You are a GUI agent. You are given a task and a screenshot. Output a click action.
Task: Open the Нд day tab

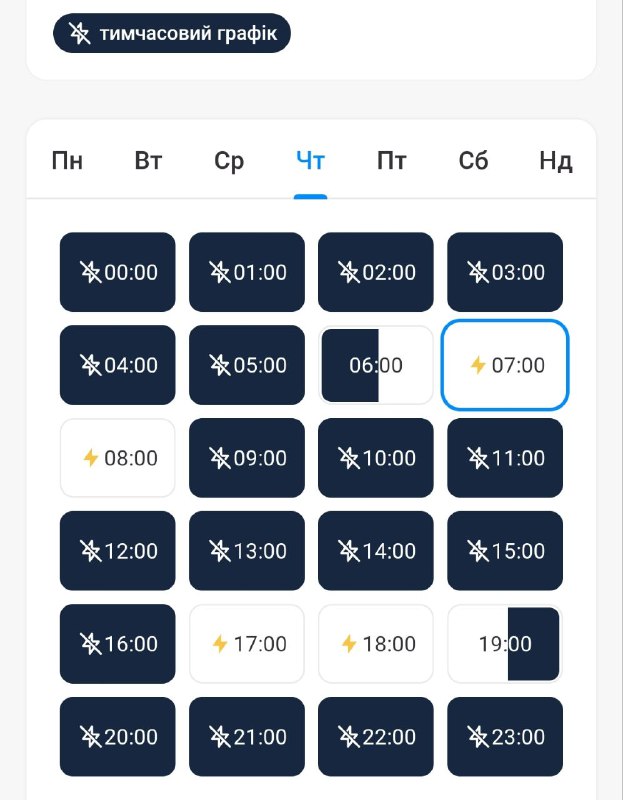tap(555, 161)
